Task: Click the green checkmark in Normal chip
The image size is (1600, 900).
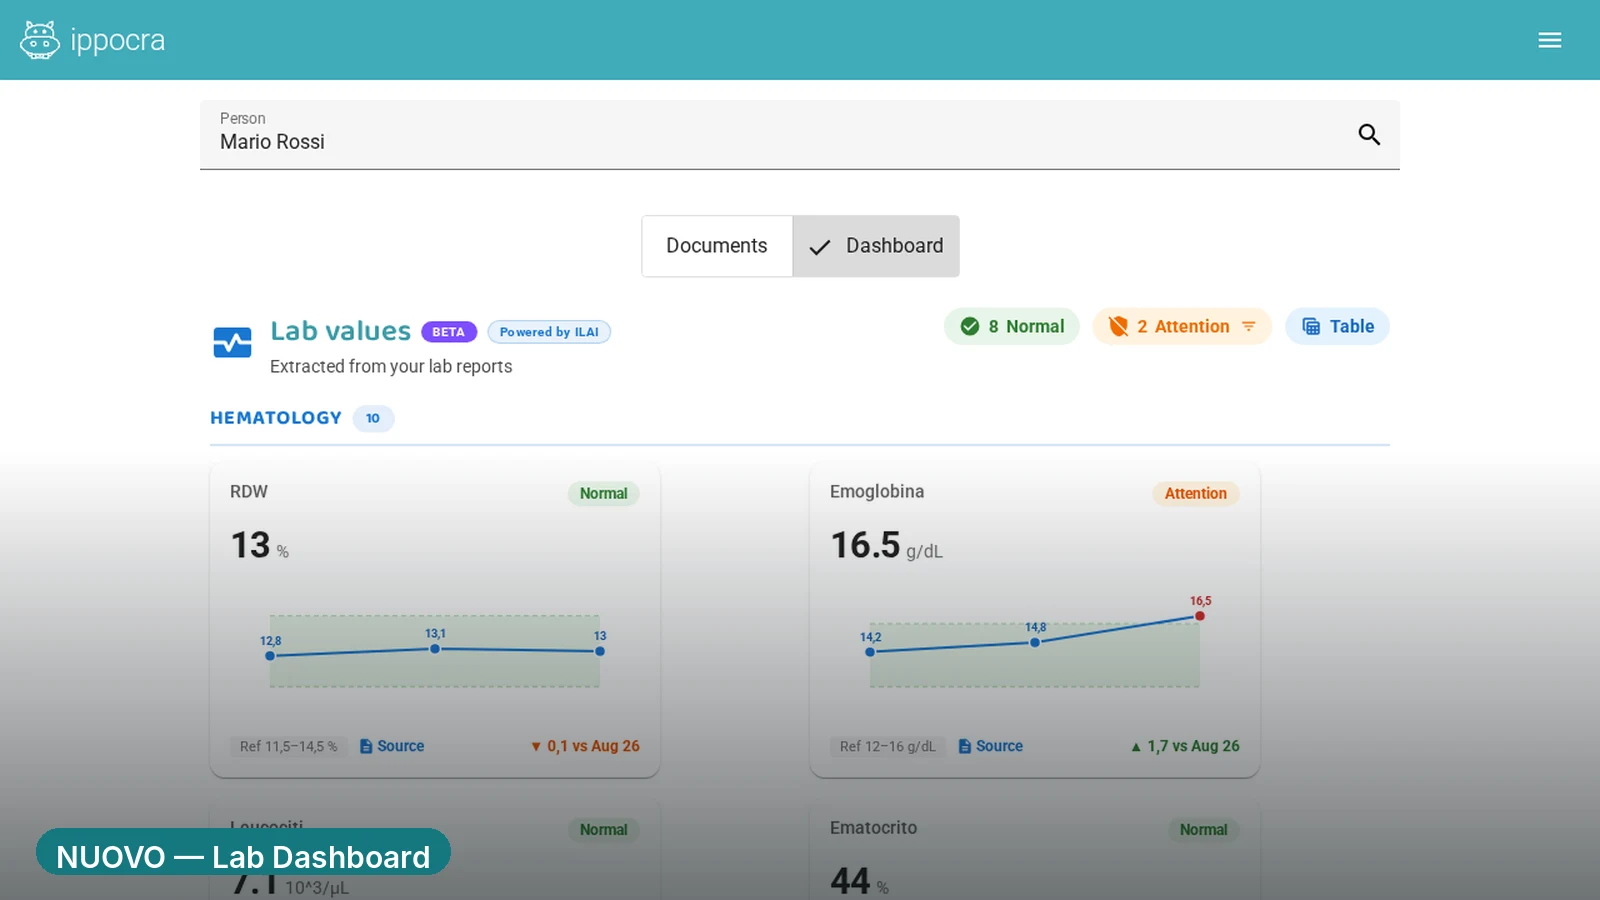Action: [x=970, y=326]
